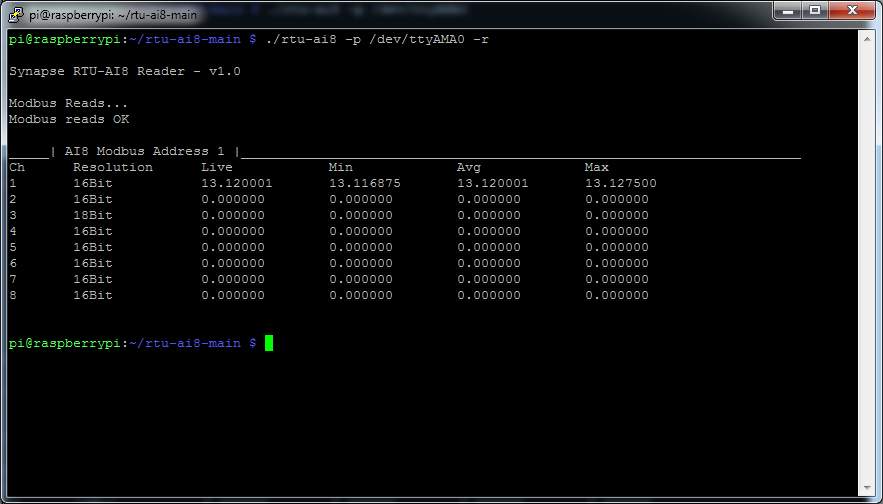
Task: Click the PuTTY icon in the title bar
Action: (16, 14)
